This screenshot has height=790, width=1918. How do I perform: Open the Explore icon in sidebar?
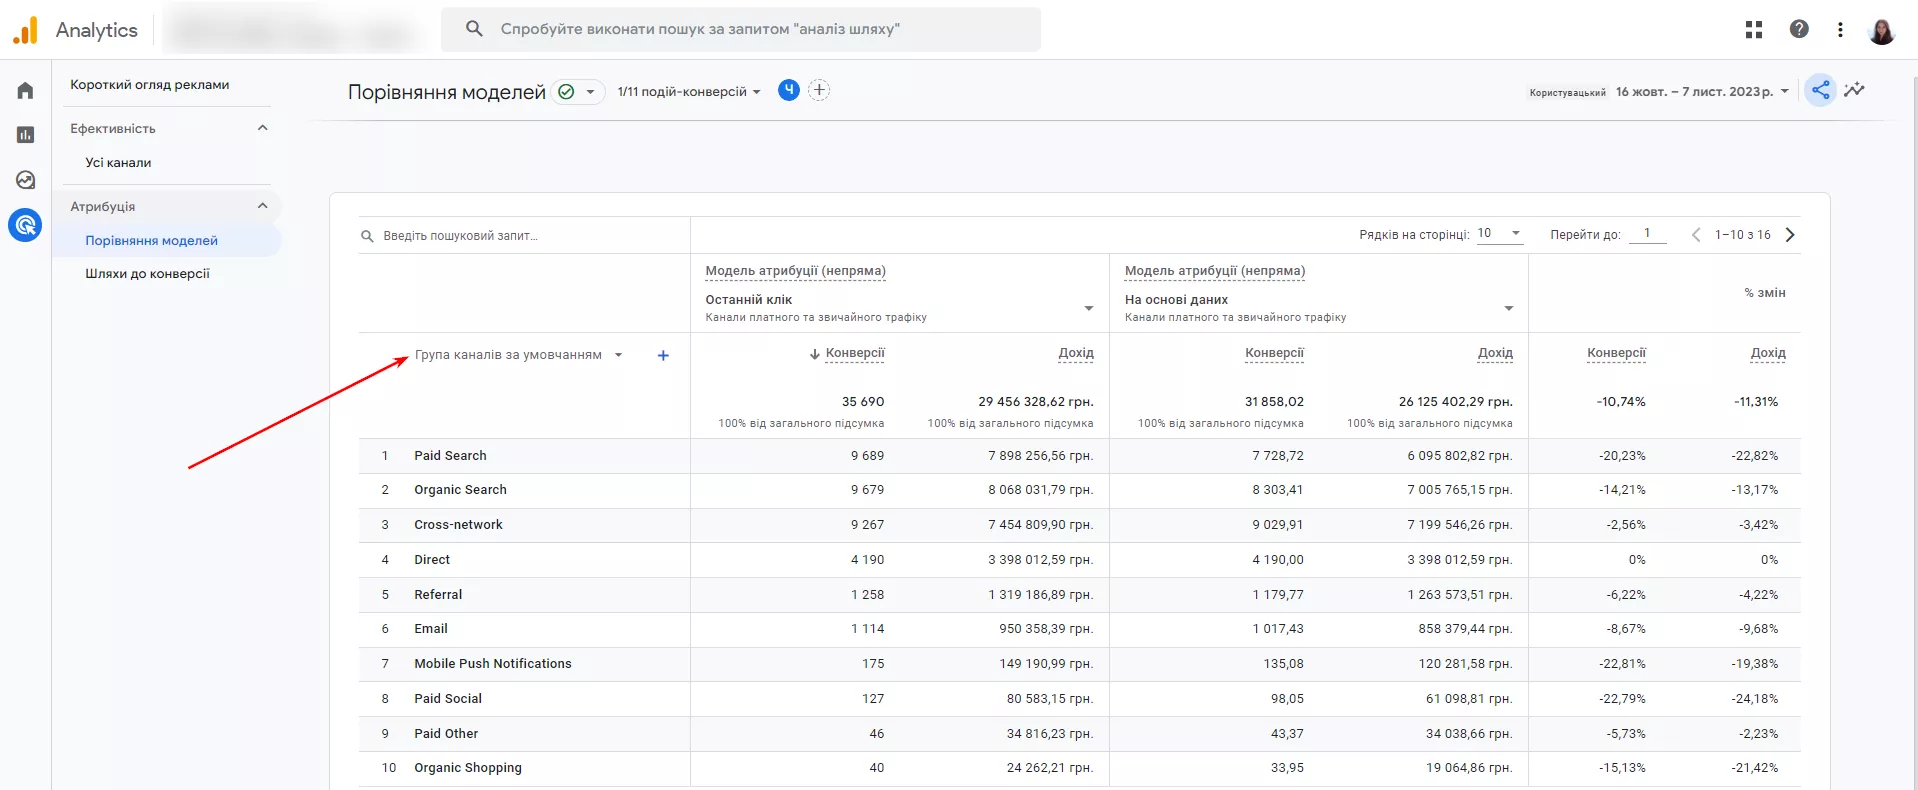point(26,180)
